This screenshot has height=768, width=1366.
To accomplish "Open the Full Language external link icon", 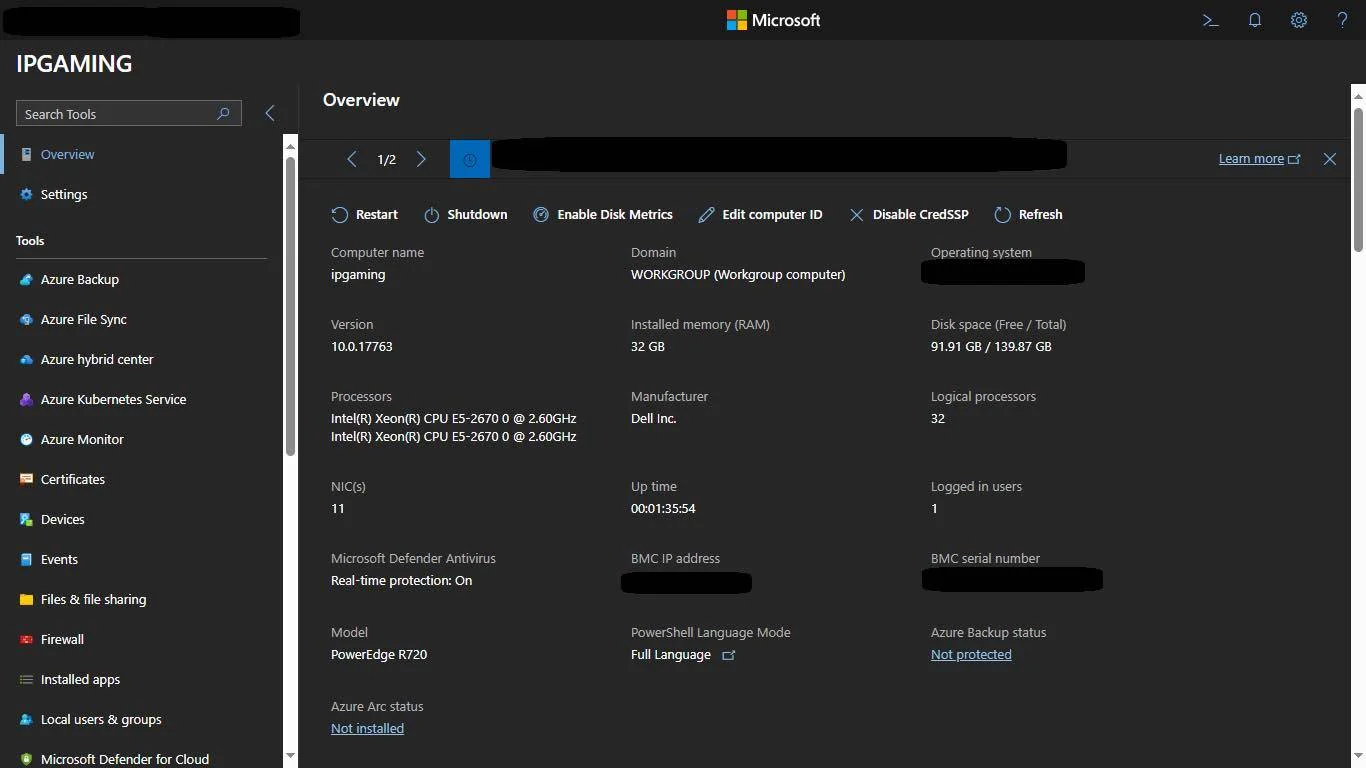I will point(729,655).
